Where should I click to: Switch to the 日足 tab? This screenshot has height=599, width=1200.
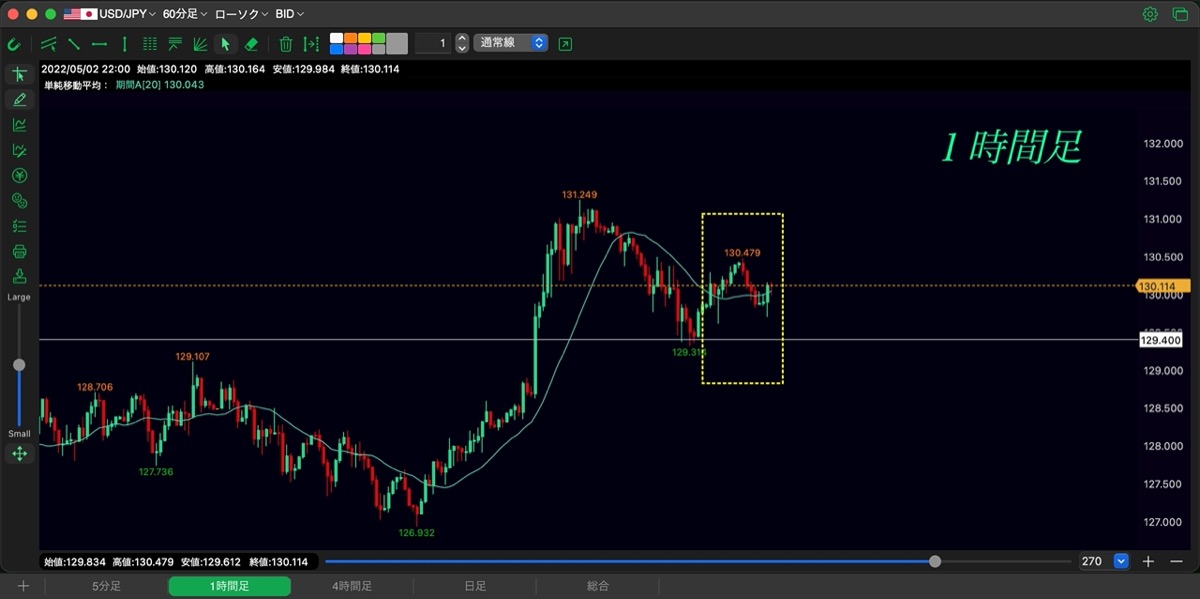coord(475,586)
